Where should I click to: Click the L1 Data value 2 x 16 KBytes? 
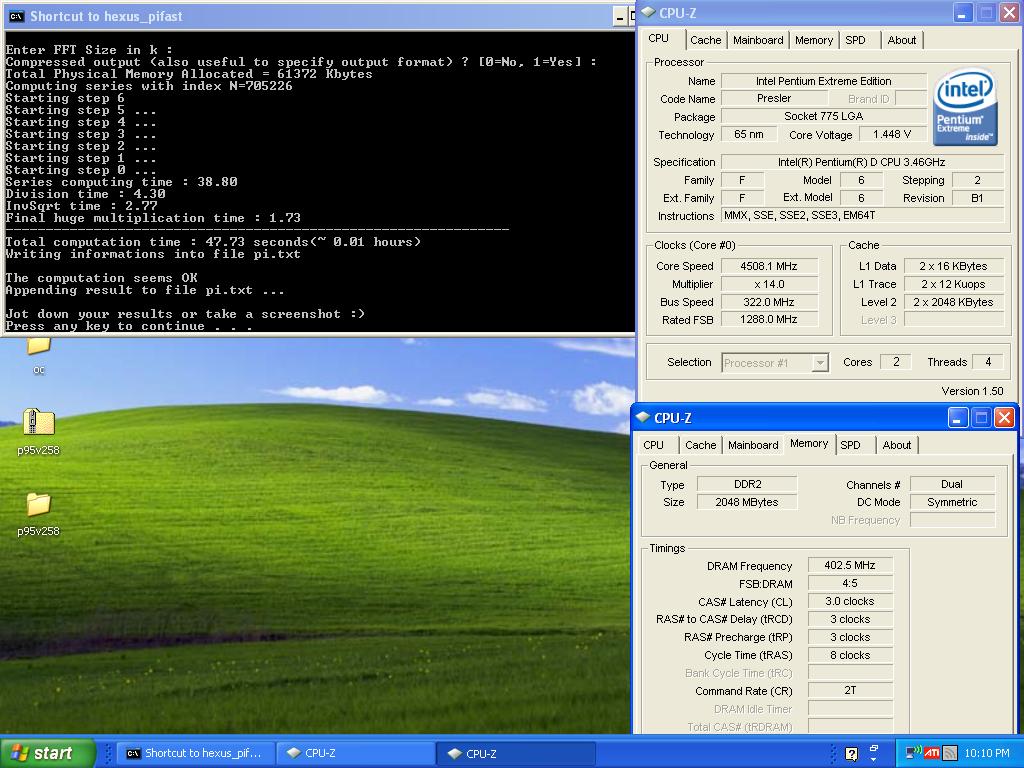click(x=953, y=266)
